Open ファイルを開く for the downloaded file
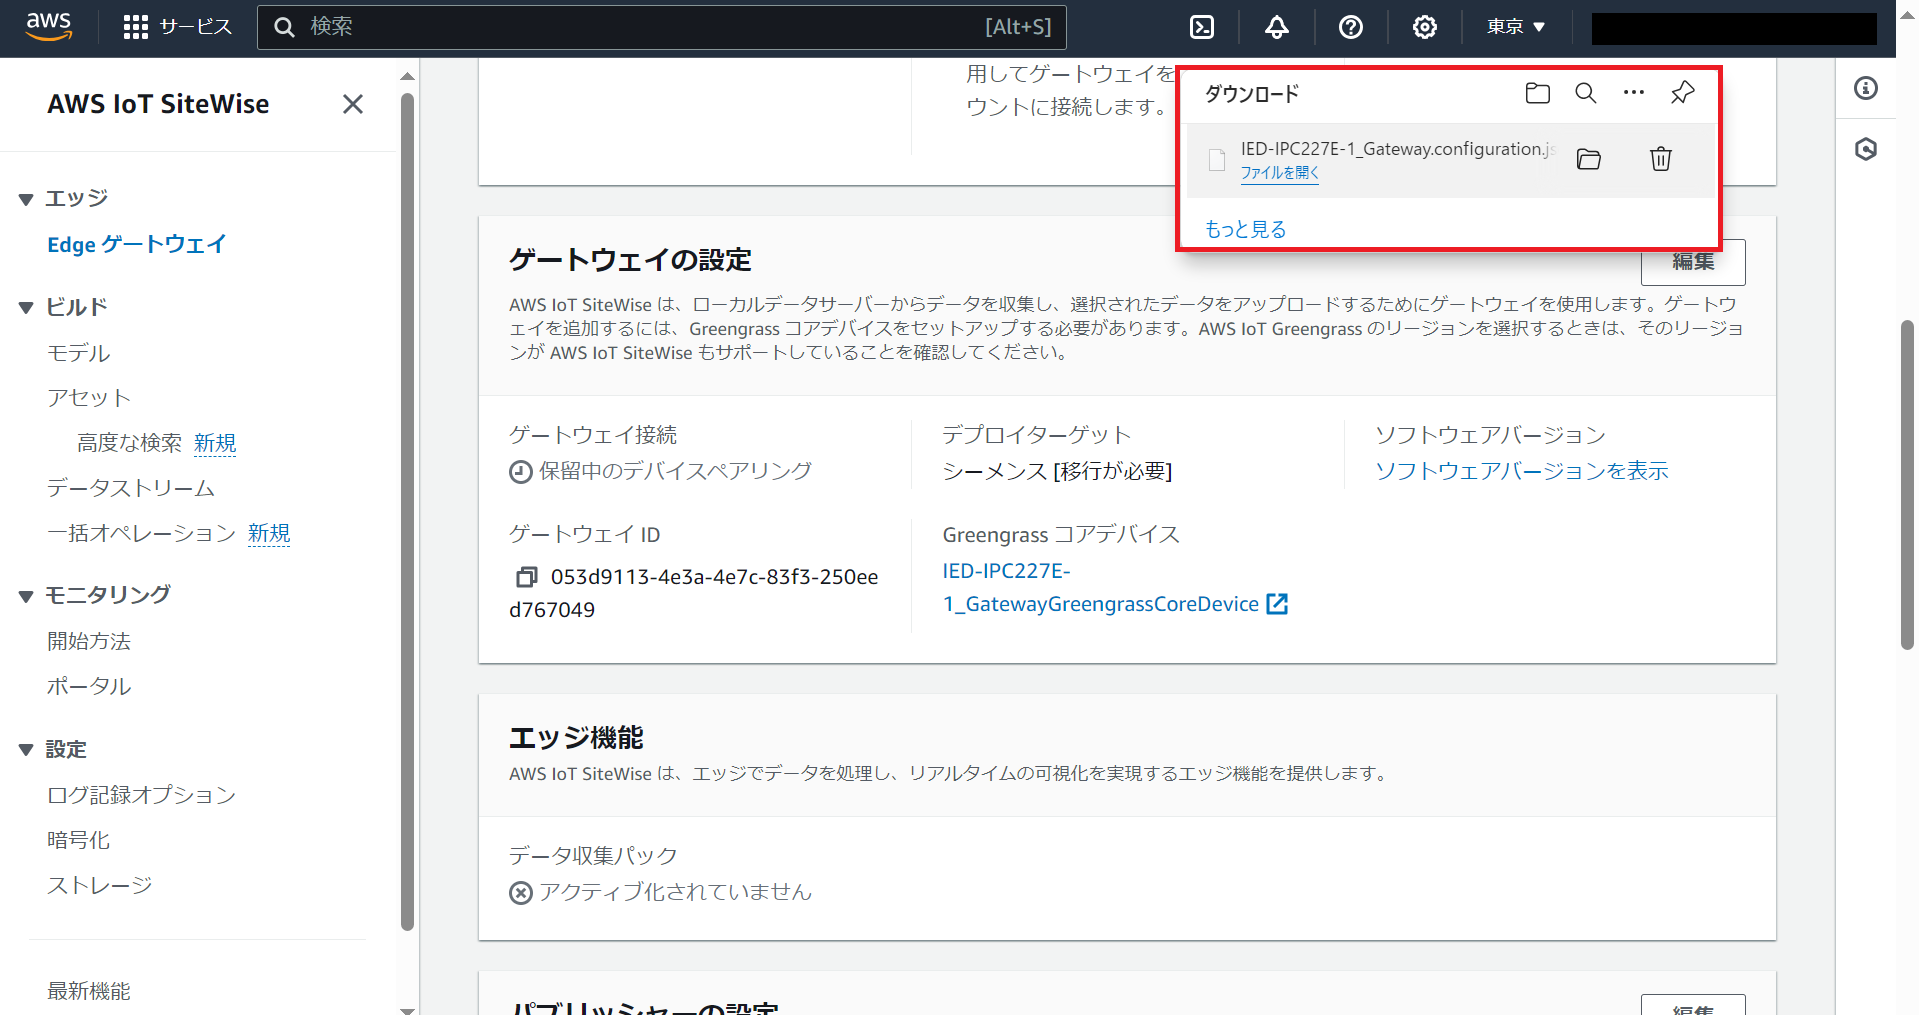The image size is (1919, 1015). pos(1279,172)
